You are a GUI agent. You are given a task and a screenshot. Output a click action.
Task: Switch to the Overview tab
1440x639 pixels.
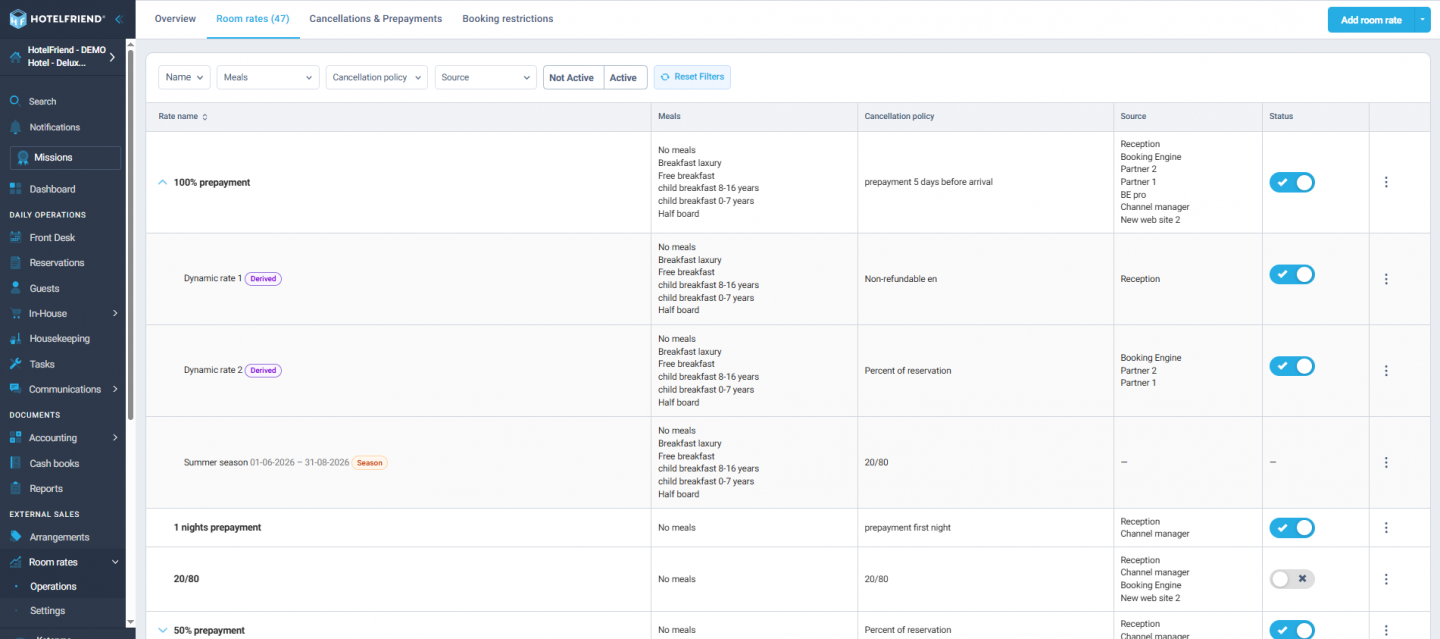pyautogui.click(x=175, y=19)
